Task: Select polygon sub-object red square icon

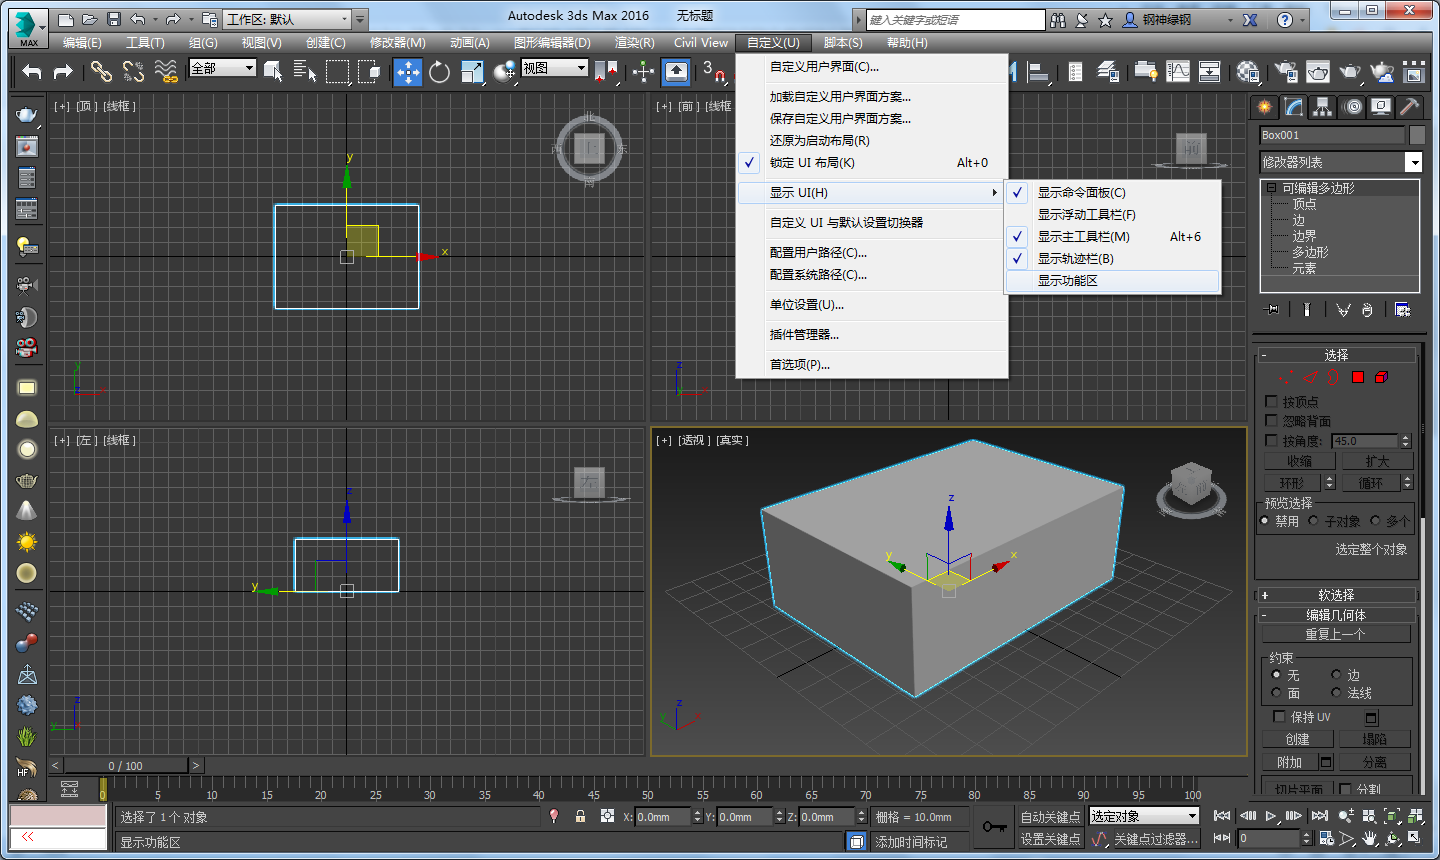Action: pos(1358,377)
